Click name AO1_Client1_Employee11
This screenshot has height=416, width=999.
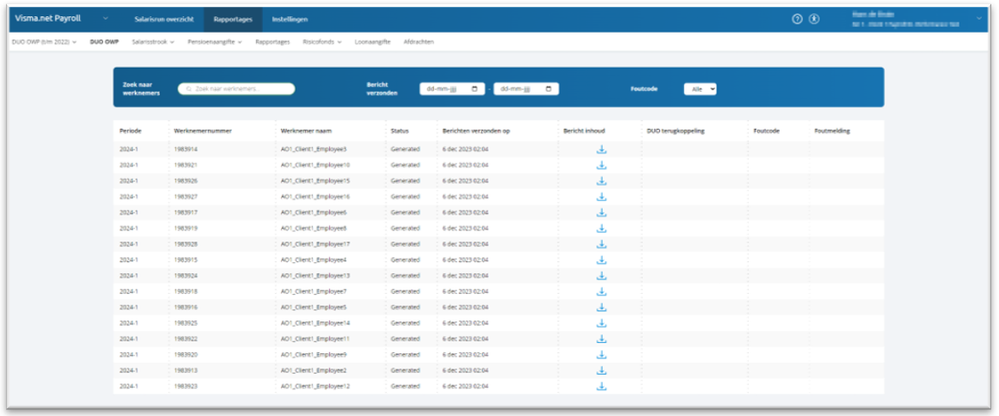tap(315, 339)
